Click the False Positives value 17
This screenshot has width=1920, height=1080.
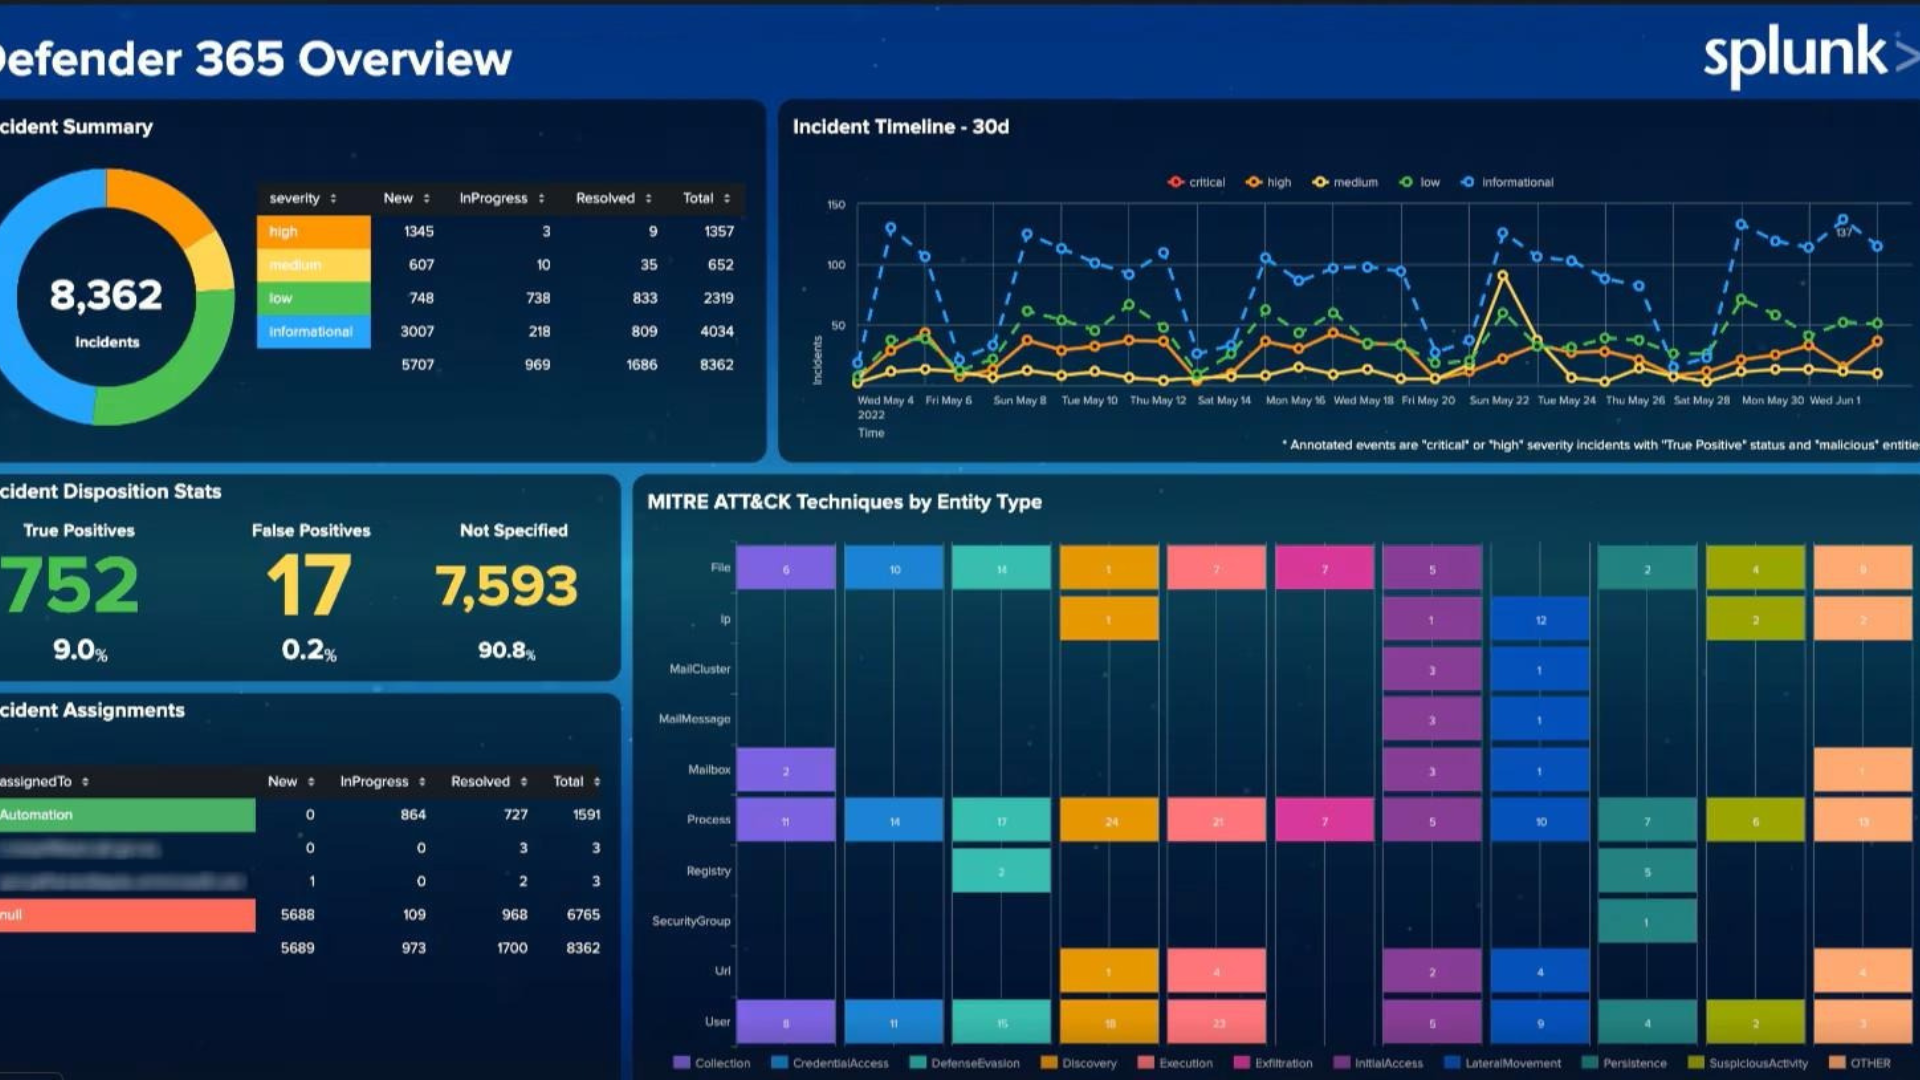(x=309, y=585)
